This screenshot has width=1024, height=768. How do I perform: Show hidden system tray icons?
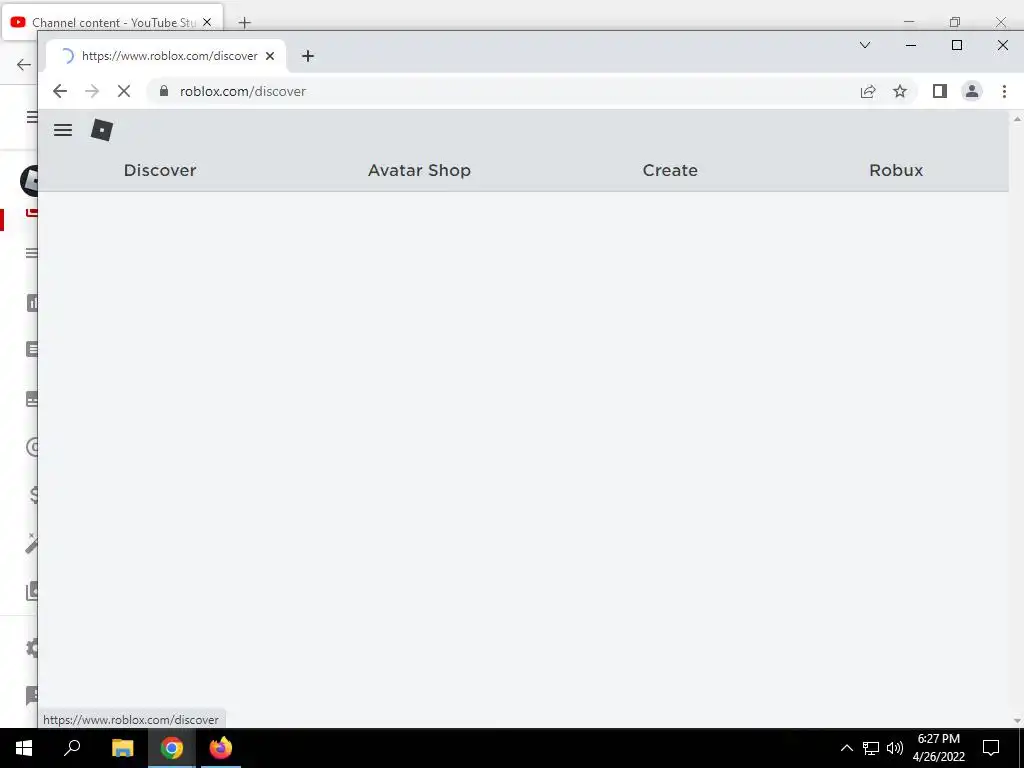pos(846,748)
